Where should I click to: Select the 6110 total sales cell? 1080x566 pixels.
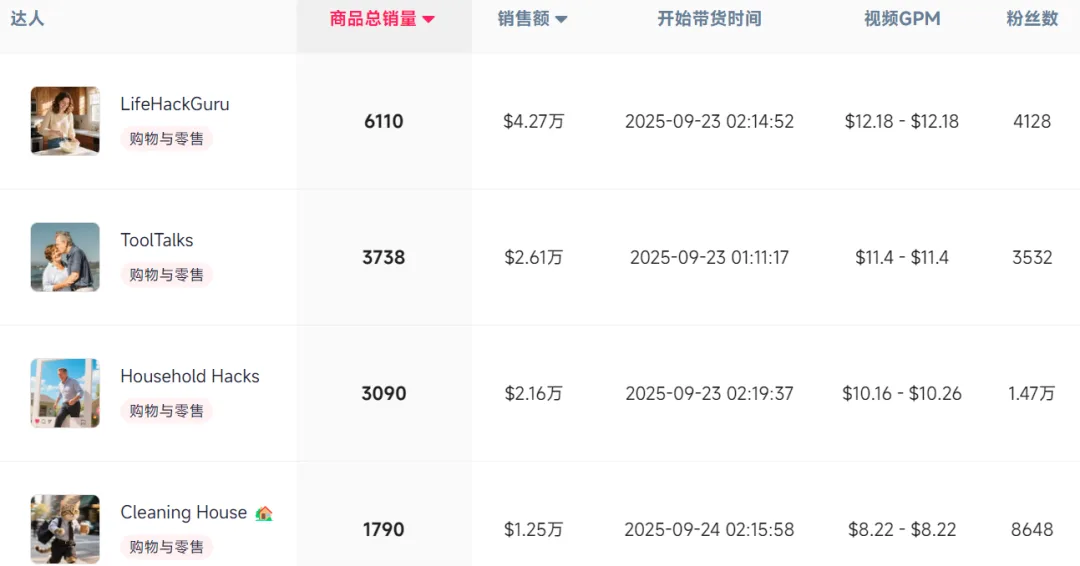coord(384,121)
